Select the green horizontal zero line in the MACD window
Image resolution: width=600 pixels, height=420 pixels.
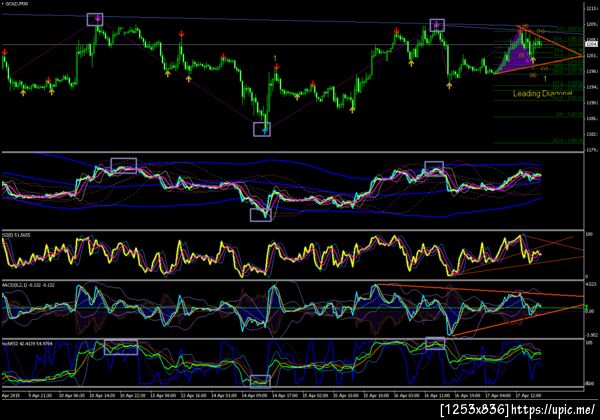tap(293, 308)
